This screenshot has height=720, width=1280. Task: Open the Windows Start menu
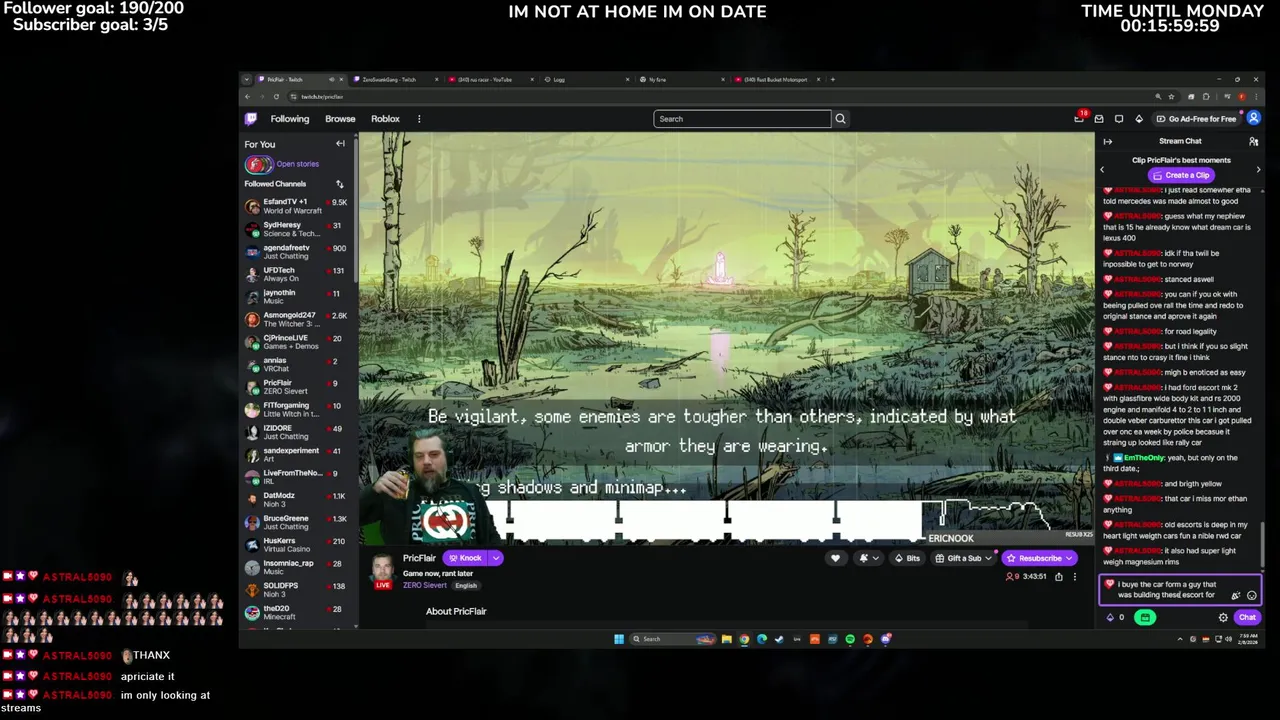click(619, 639)
